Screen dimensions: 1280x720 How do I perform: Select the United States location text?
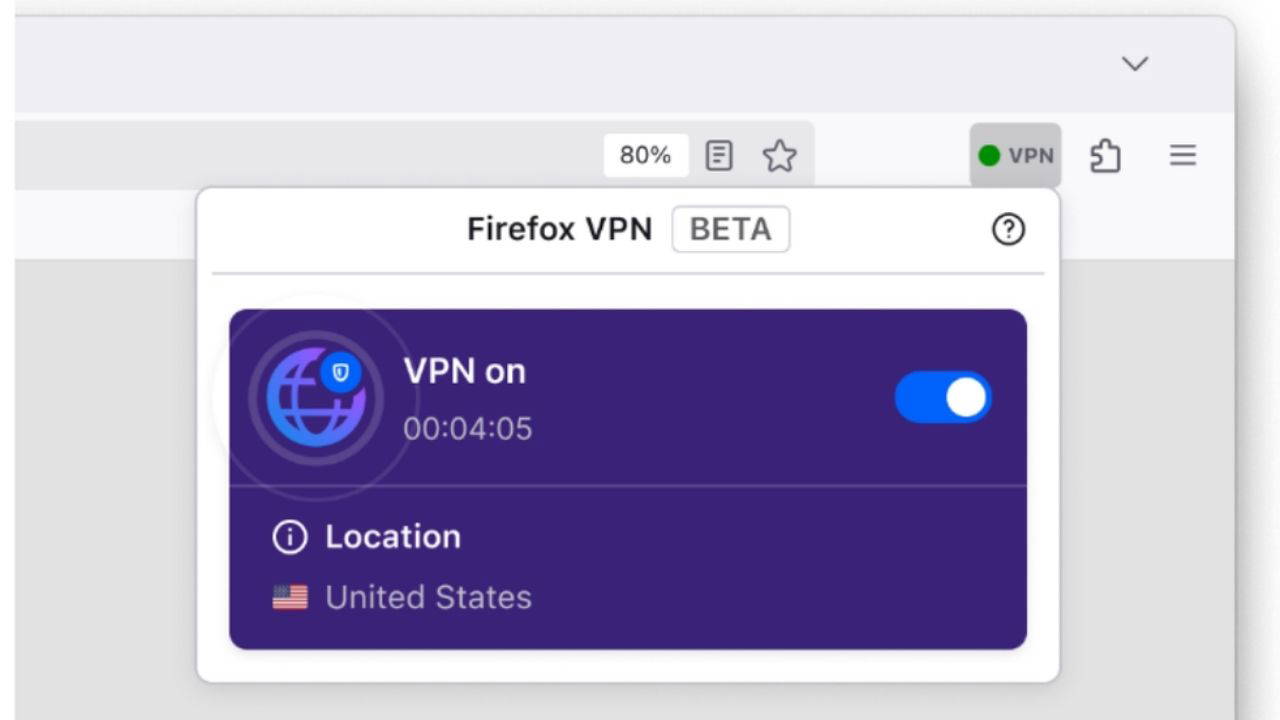(428, 598)
